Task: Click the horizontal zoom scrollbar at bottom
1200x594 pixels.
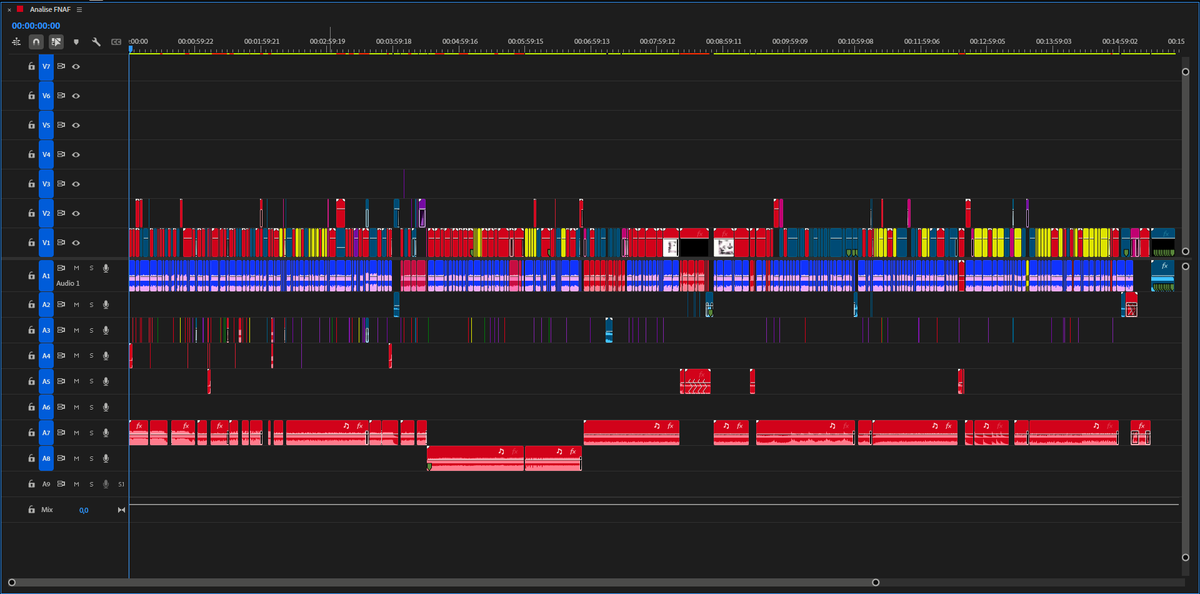Action: 444,582
